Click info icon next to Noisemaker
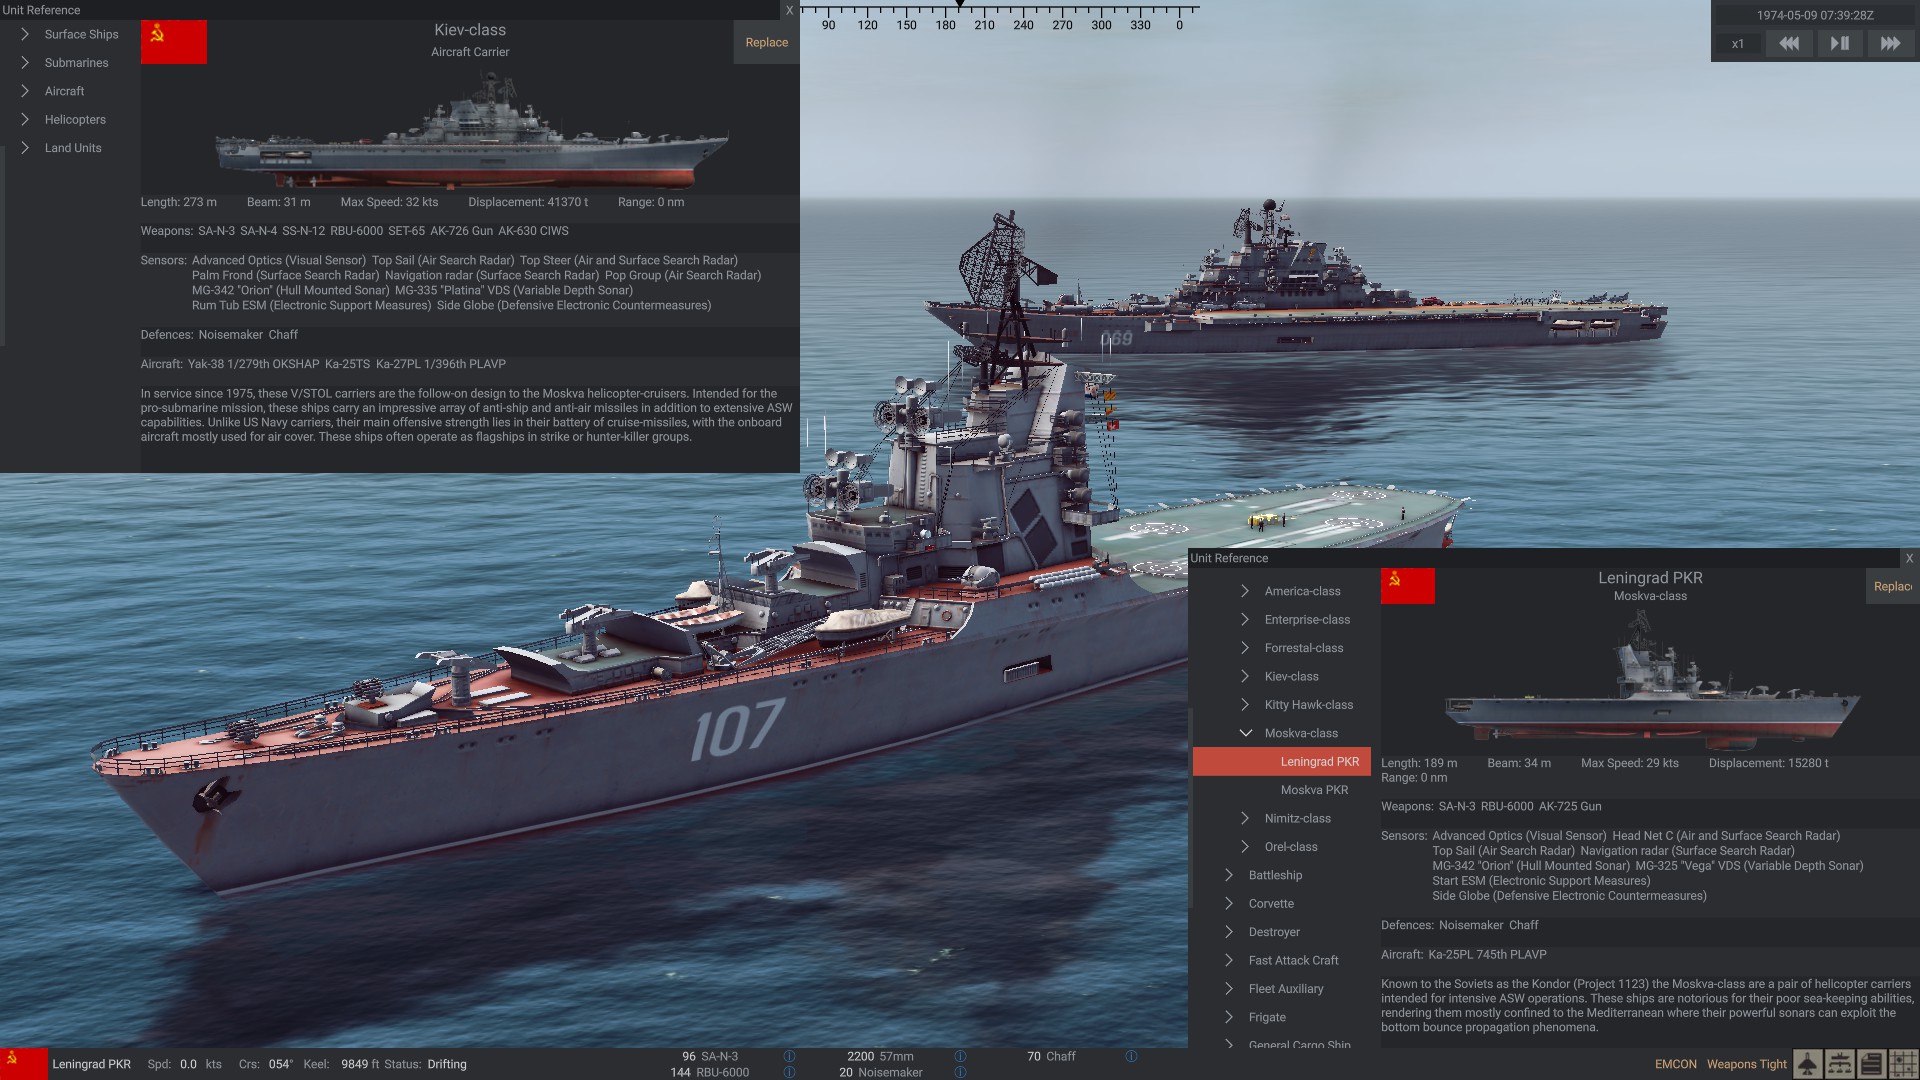The height and width of the screenshot is (1080, 1920). (x=960, y=1072)
